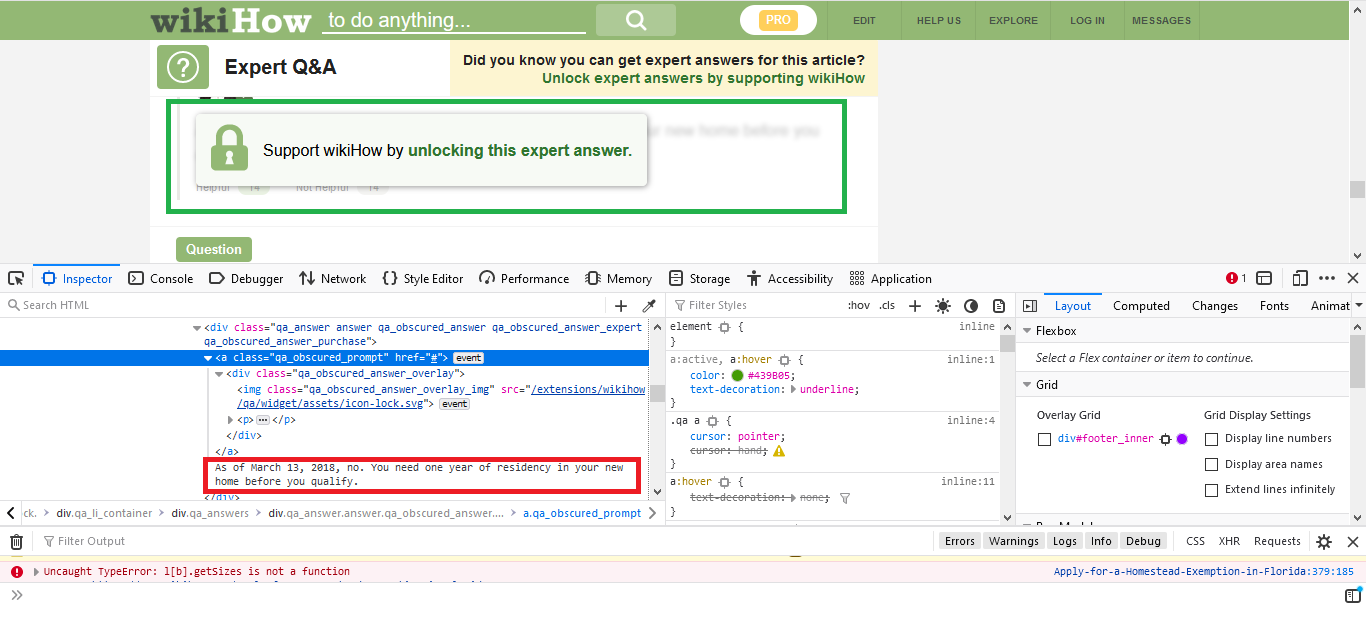Click the element rule selector highlighter icon

[725, 327]
